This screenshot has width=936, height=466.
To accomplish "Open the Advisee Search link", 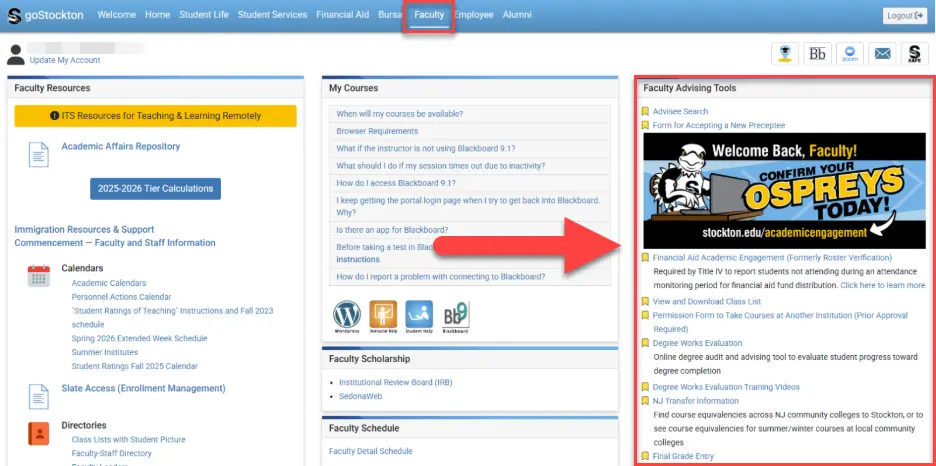I will (680, 111).
